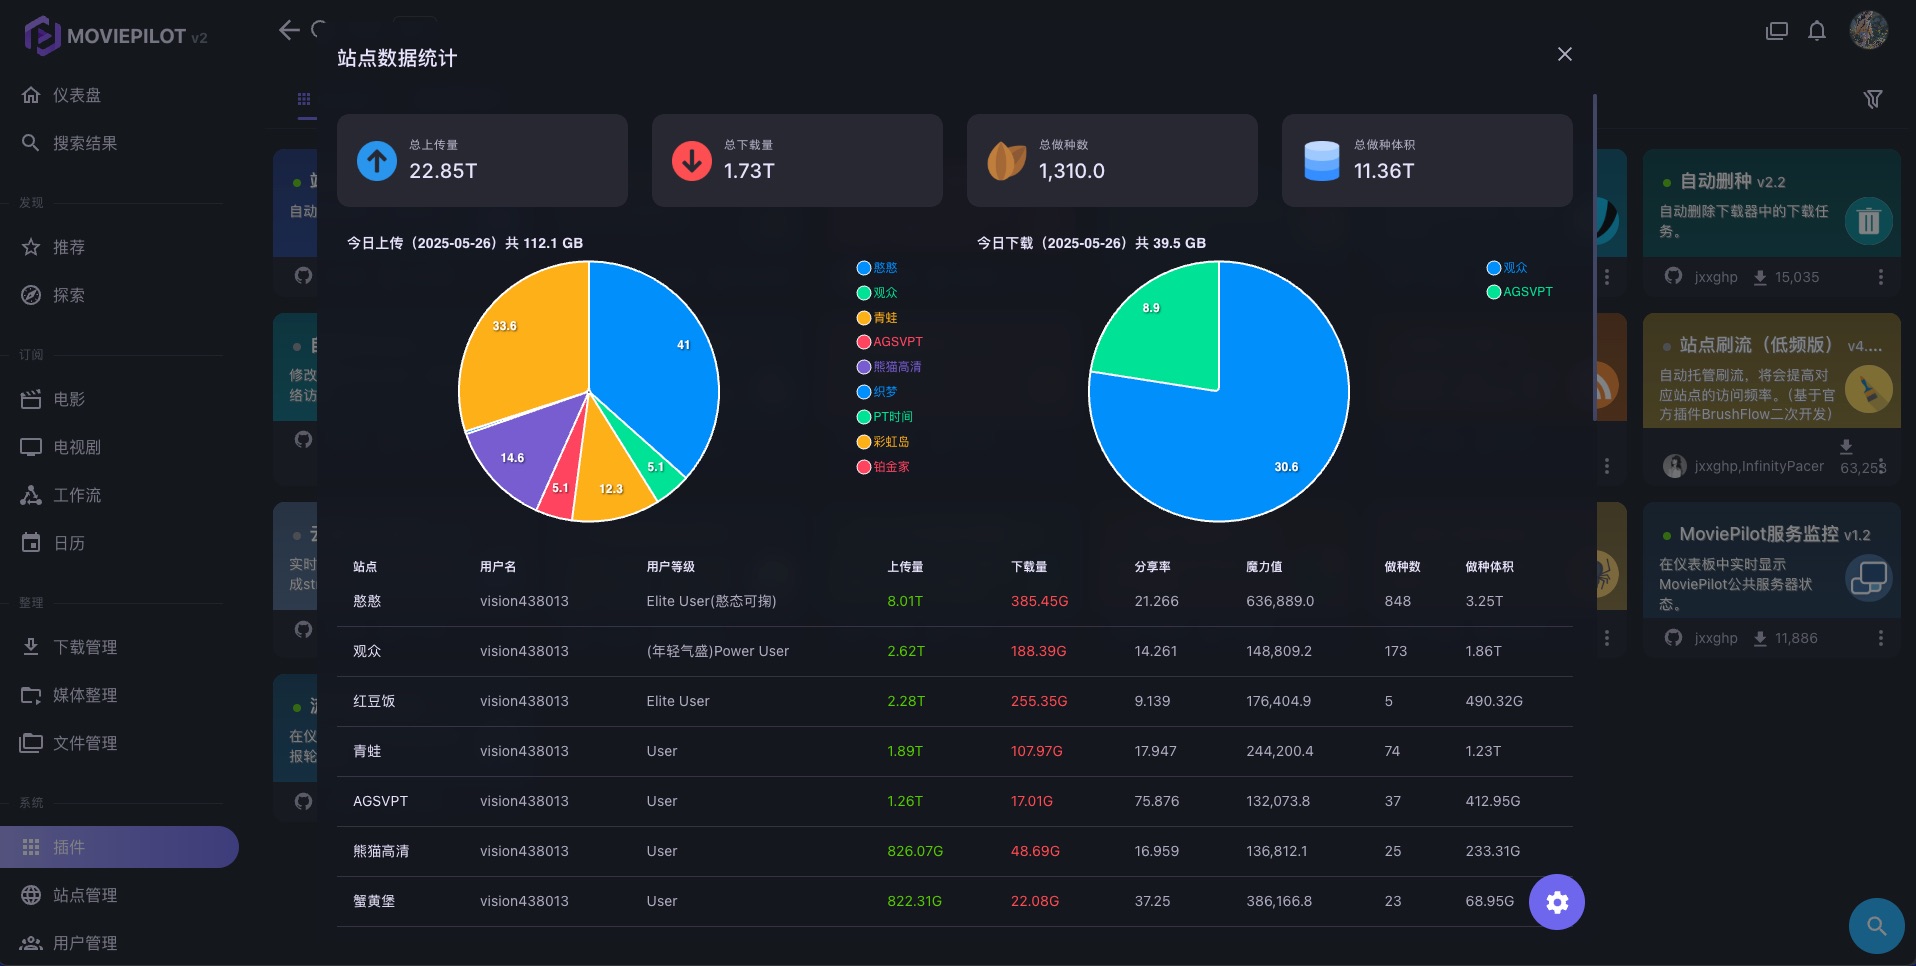Screen dimensions: 1916x966
Task: Toggle 青蛙 legend entry
Action: coord(877,318)
